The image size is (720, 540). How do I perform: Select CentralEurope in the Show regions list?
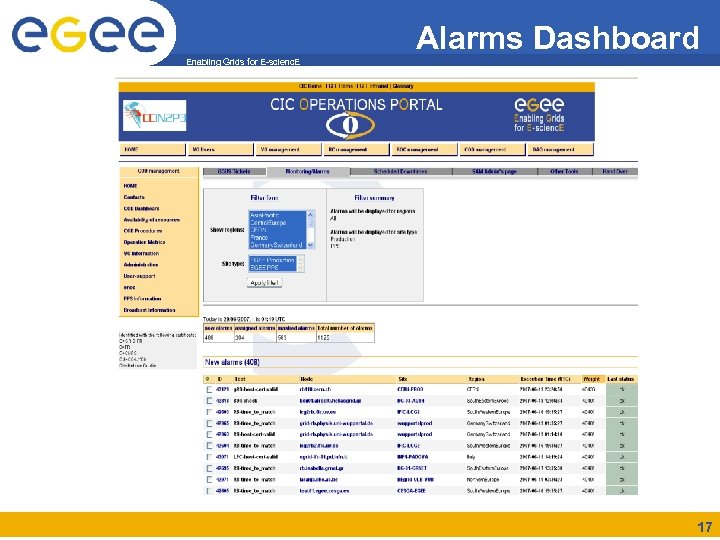(x=277, y=223)
